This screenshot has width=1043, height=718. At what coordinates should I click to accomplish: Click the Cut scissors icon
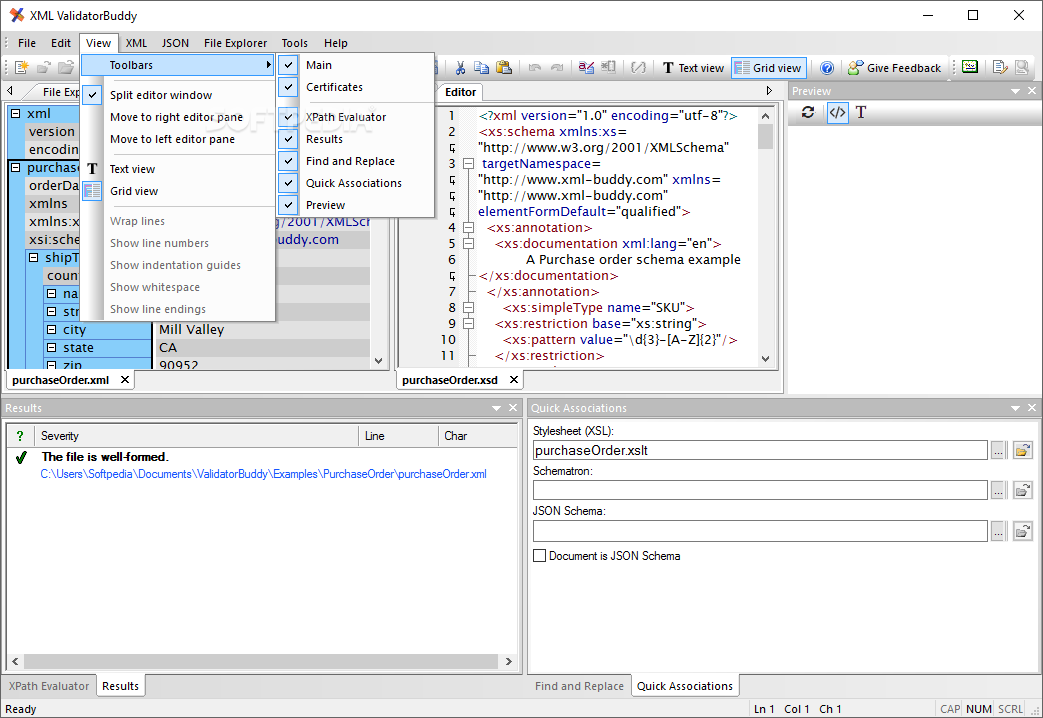460,67
